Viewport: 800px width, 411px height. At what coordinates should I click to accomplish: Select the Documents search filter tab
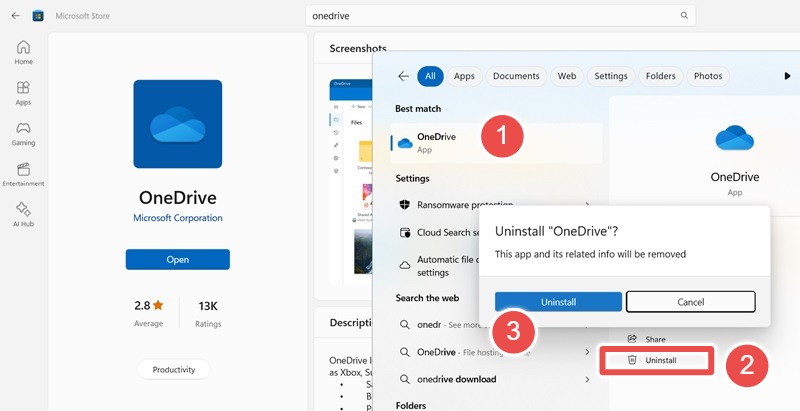[516, 76]
